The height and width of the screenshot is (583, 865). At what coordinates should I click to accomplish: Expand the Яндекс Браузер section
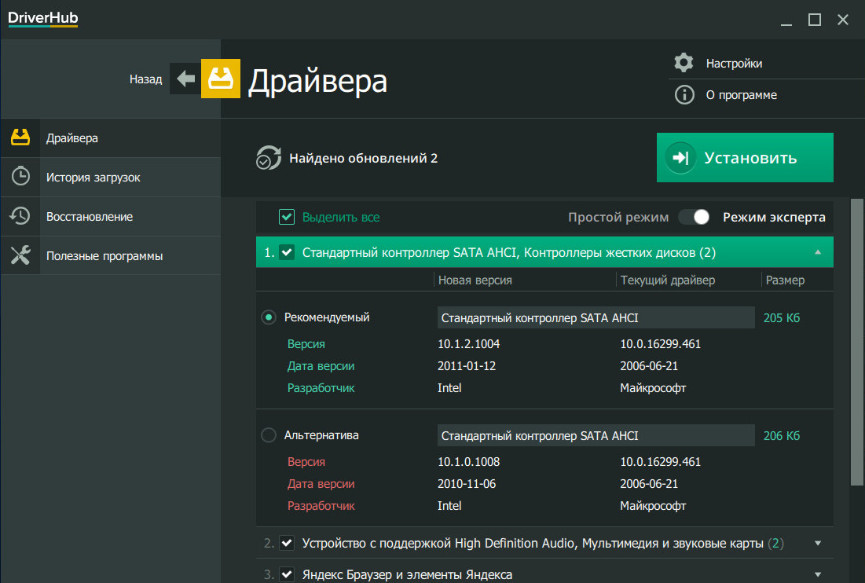(x=818, y=574)
